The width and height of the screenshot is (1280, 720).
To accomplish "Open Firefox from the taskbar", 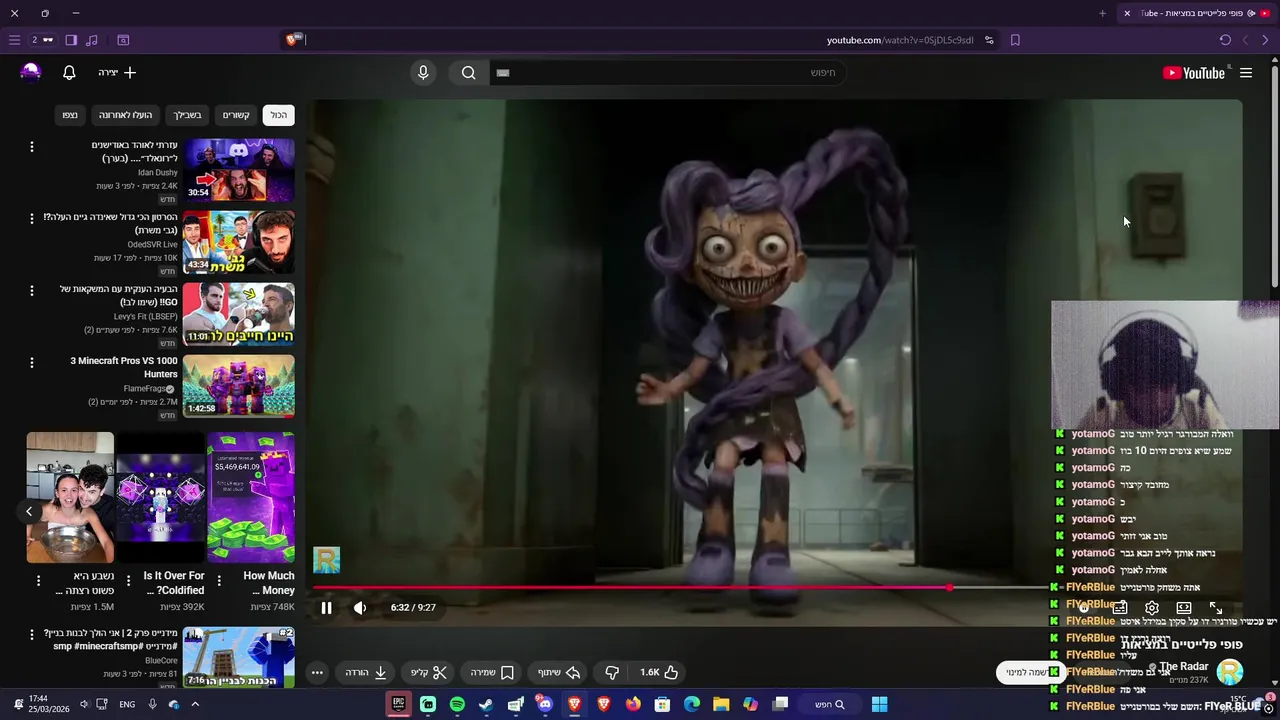I will pyautogui.click(x=633, y=704).
